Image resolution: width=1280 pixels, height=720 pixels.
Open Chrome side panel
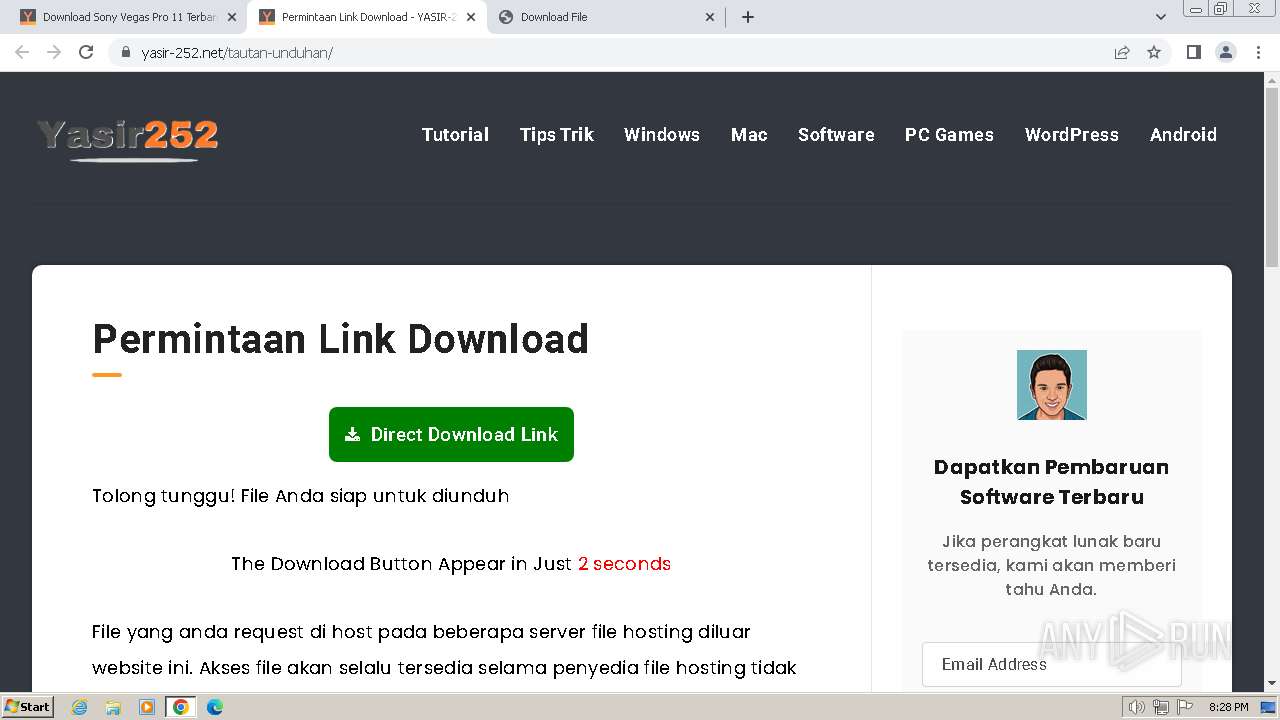(1193, 52)
